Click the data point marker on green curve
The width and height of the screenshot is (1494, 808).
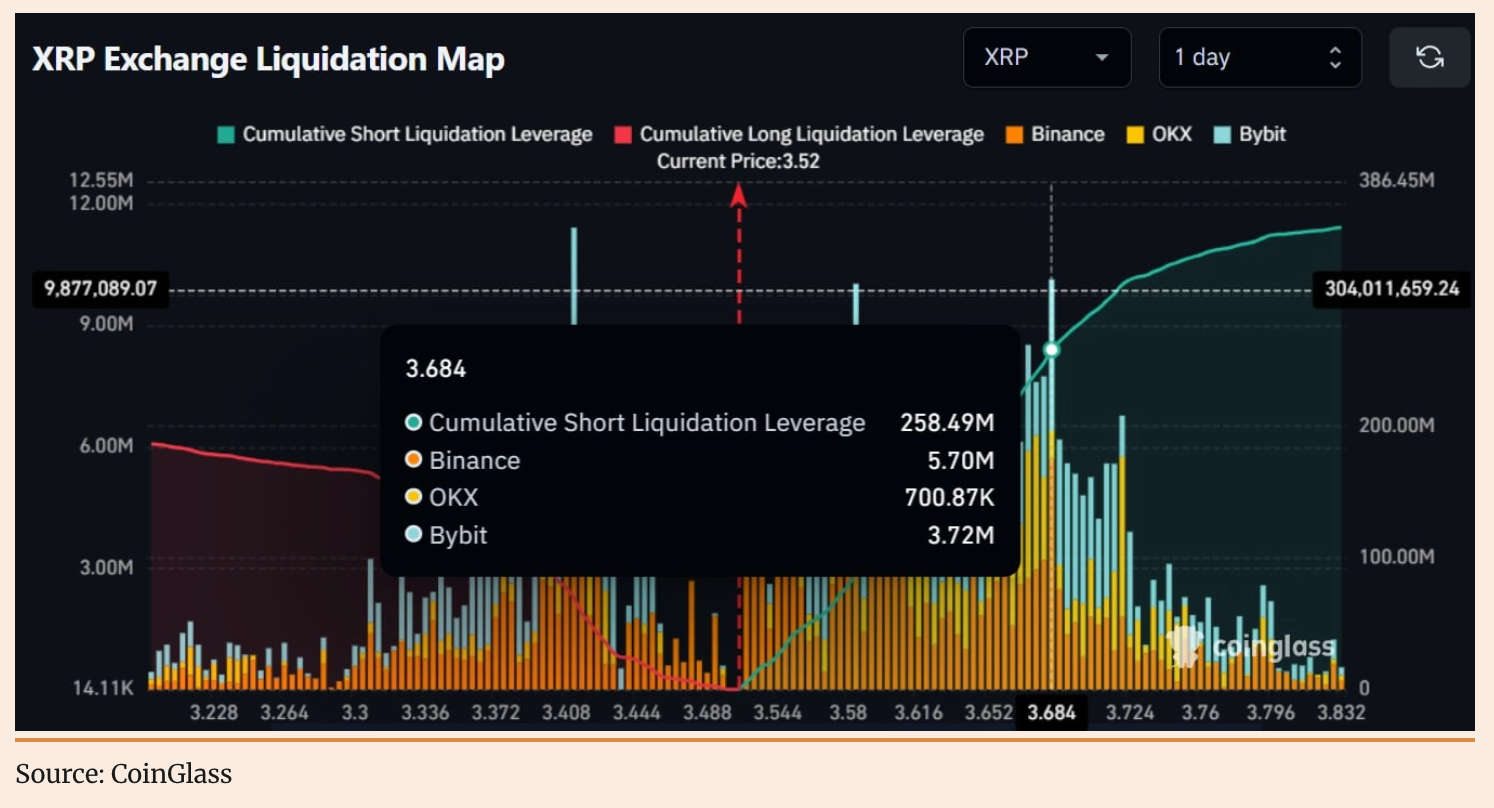point(1051,349)
